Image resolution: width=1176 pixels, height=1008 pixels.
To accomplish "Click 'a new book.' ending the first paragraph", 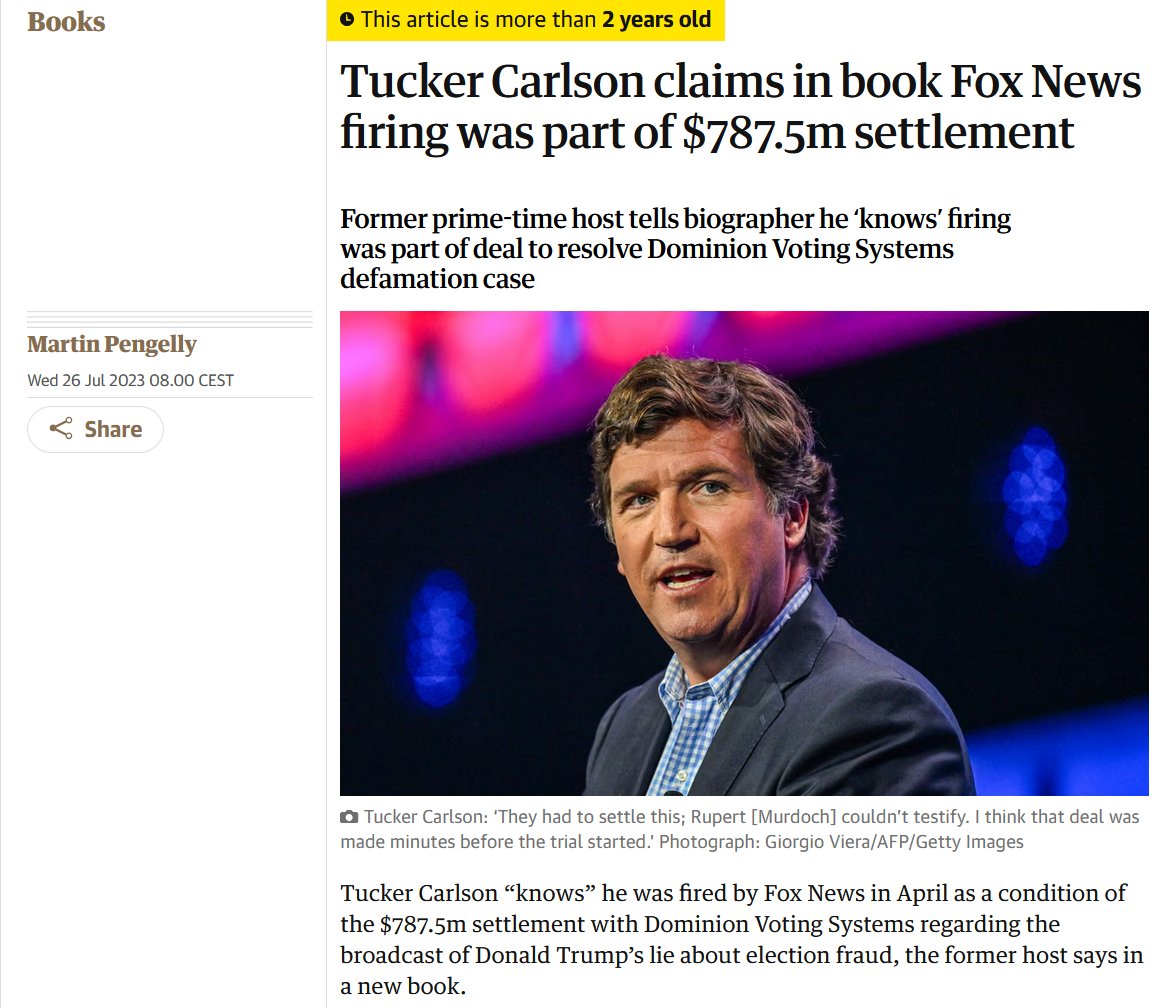I will [x=402, y=987].
